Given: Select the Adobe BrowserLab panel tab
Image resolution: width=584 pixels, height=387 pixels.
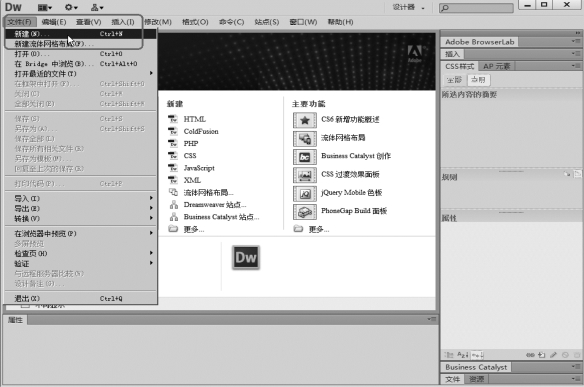Looking at the screenshot, I should tap(480, 42).
